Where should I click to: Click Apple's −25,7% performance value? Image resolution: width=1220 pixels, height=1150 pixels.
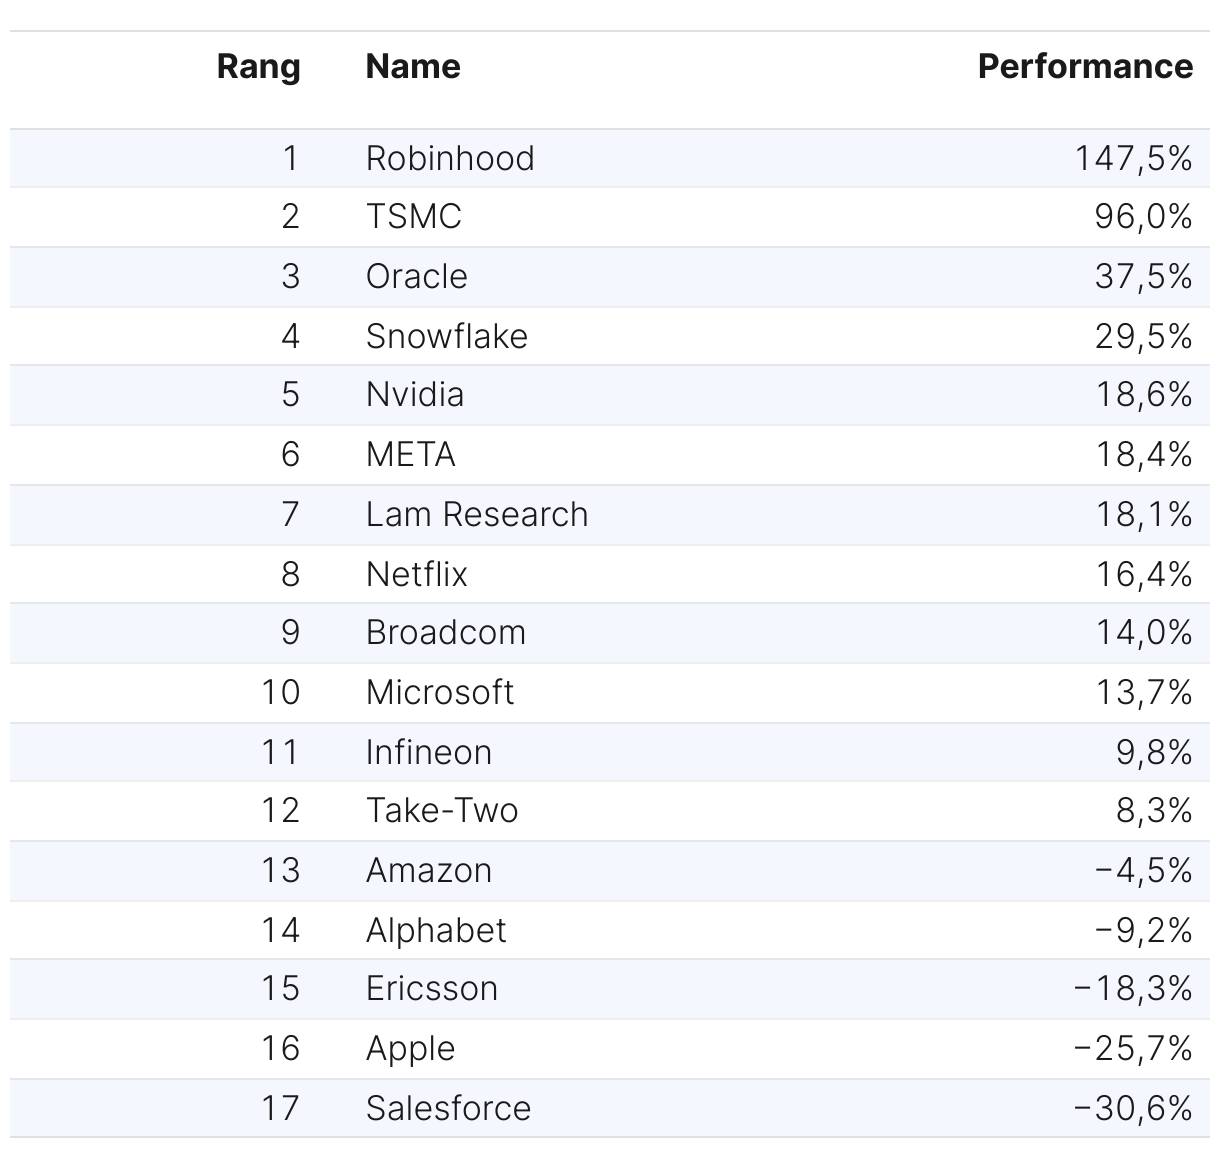(1132, 1049)
